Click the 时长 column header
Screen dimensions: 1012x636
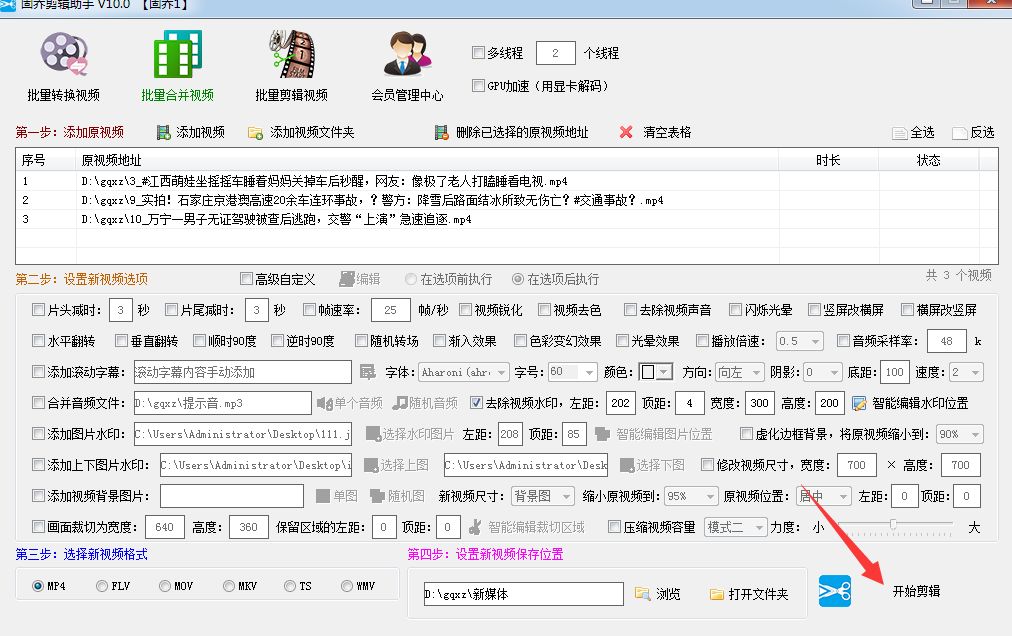coord(828,159)
